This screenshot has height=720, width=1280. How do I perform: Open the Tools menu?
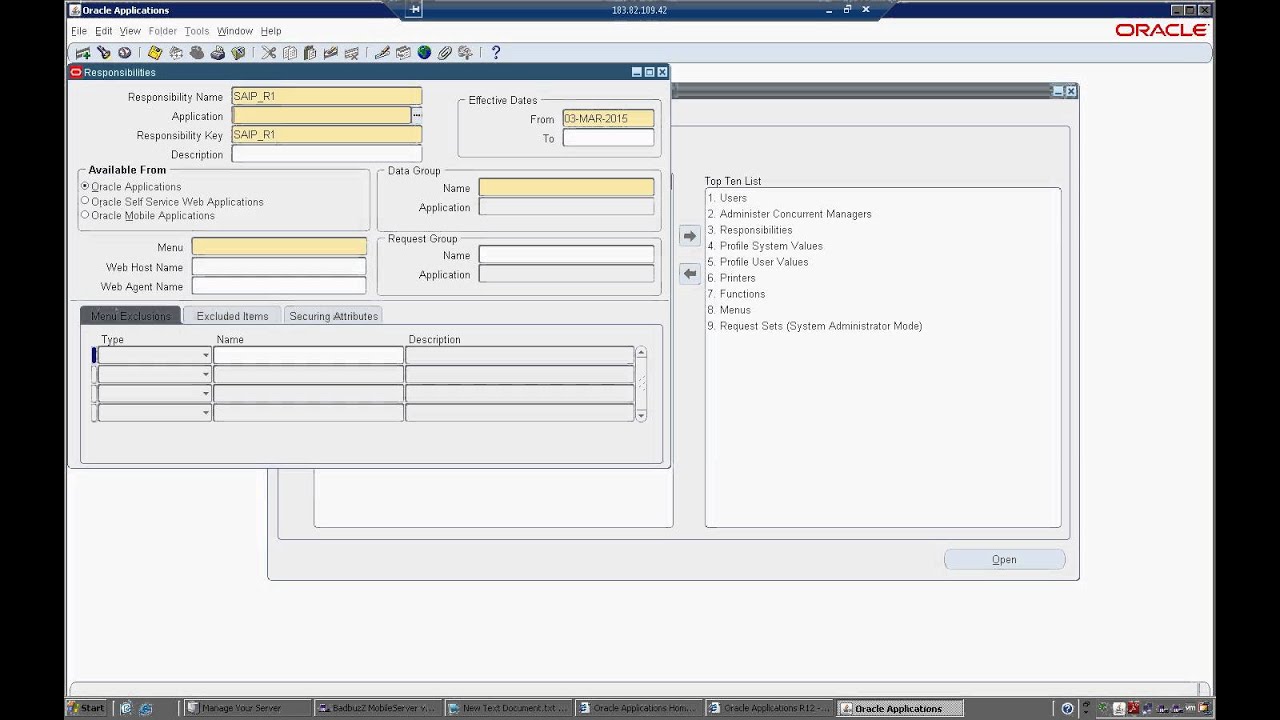(x=197, y=31)
